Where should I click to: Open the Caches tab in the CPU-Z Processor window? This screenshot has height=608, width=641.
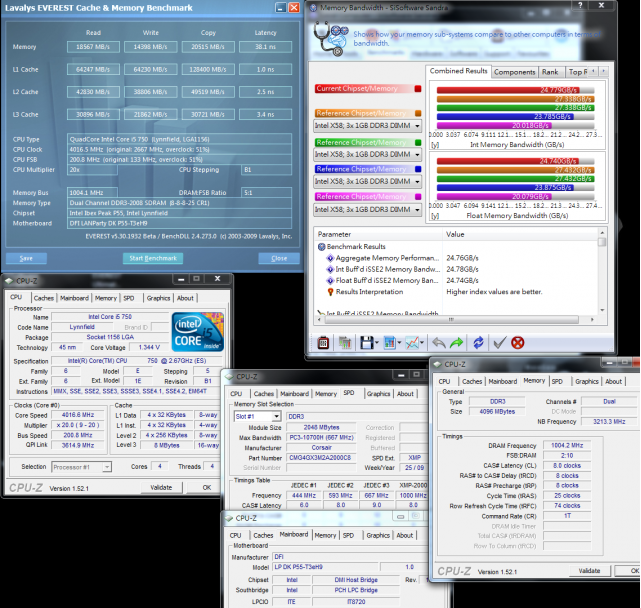tap(43, 298)
